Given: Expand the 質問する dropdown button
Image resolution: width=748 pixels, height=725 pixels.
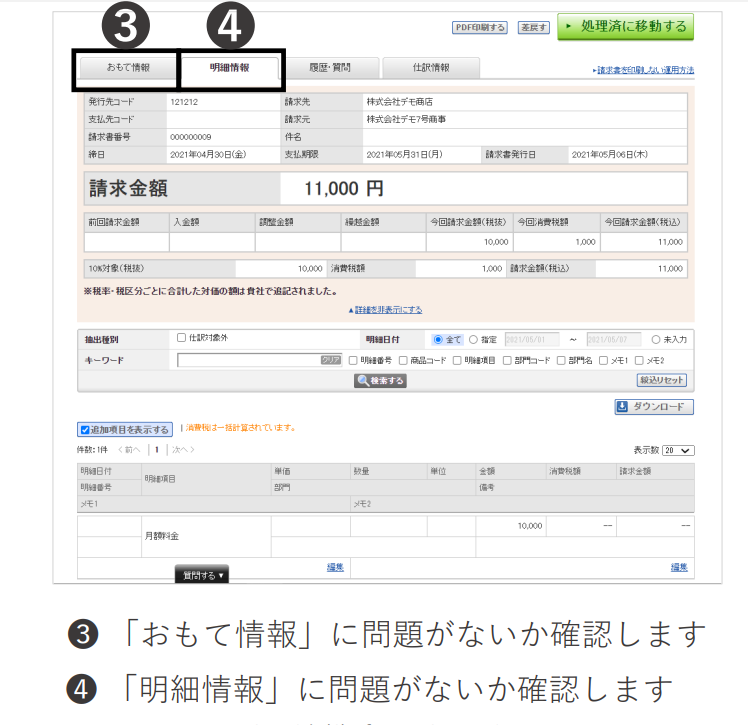Looking at the screenshot, I should point(203,575).
